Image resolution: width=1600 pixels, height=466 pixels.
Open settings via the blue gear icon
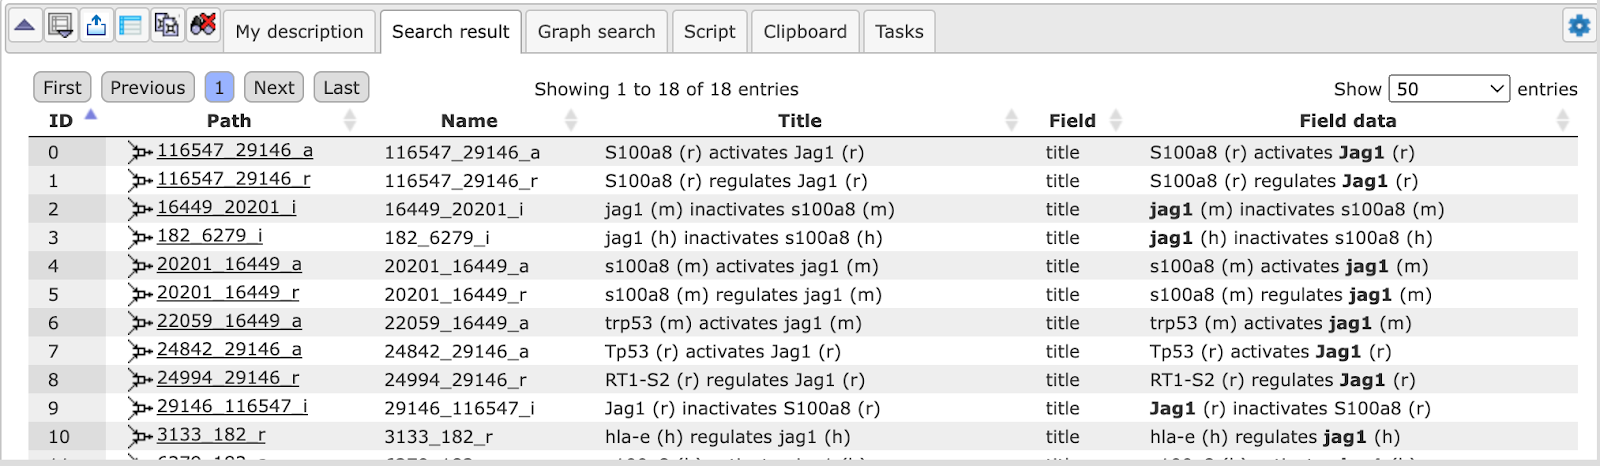1579,26
